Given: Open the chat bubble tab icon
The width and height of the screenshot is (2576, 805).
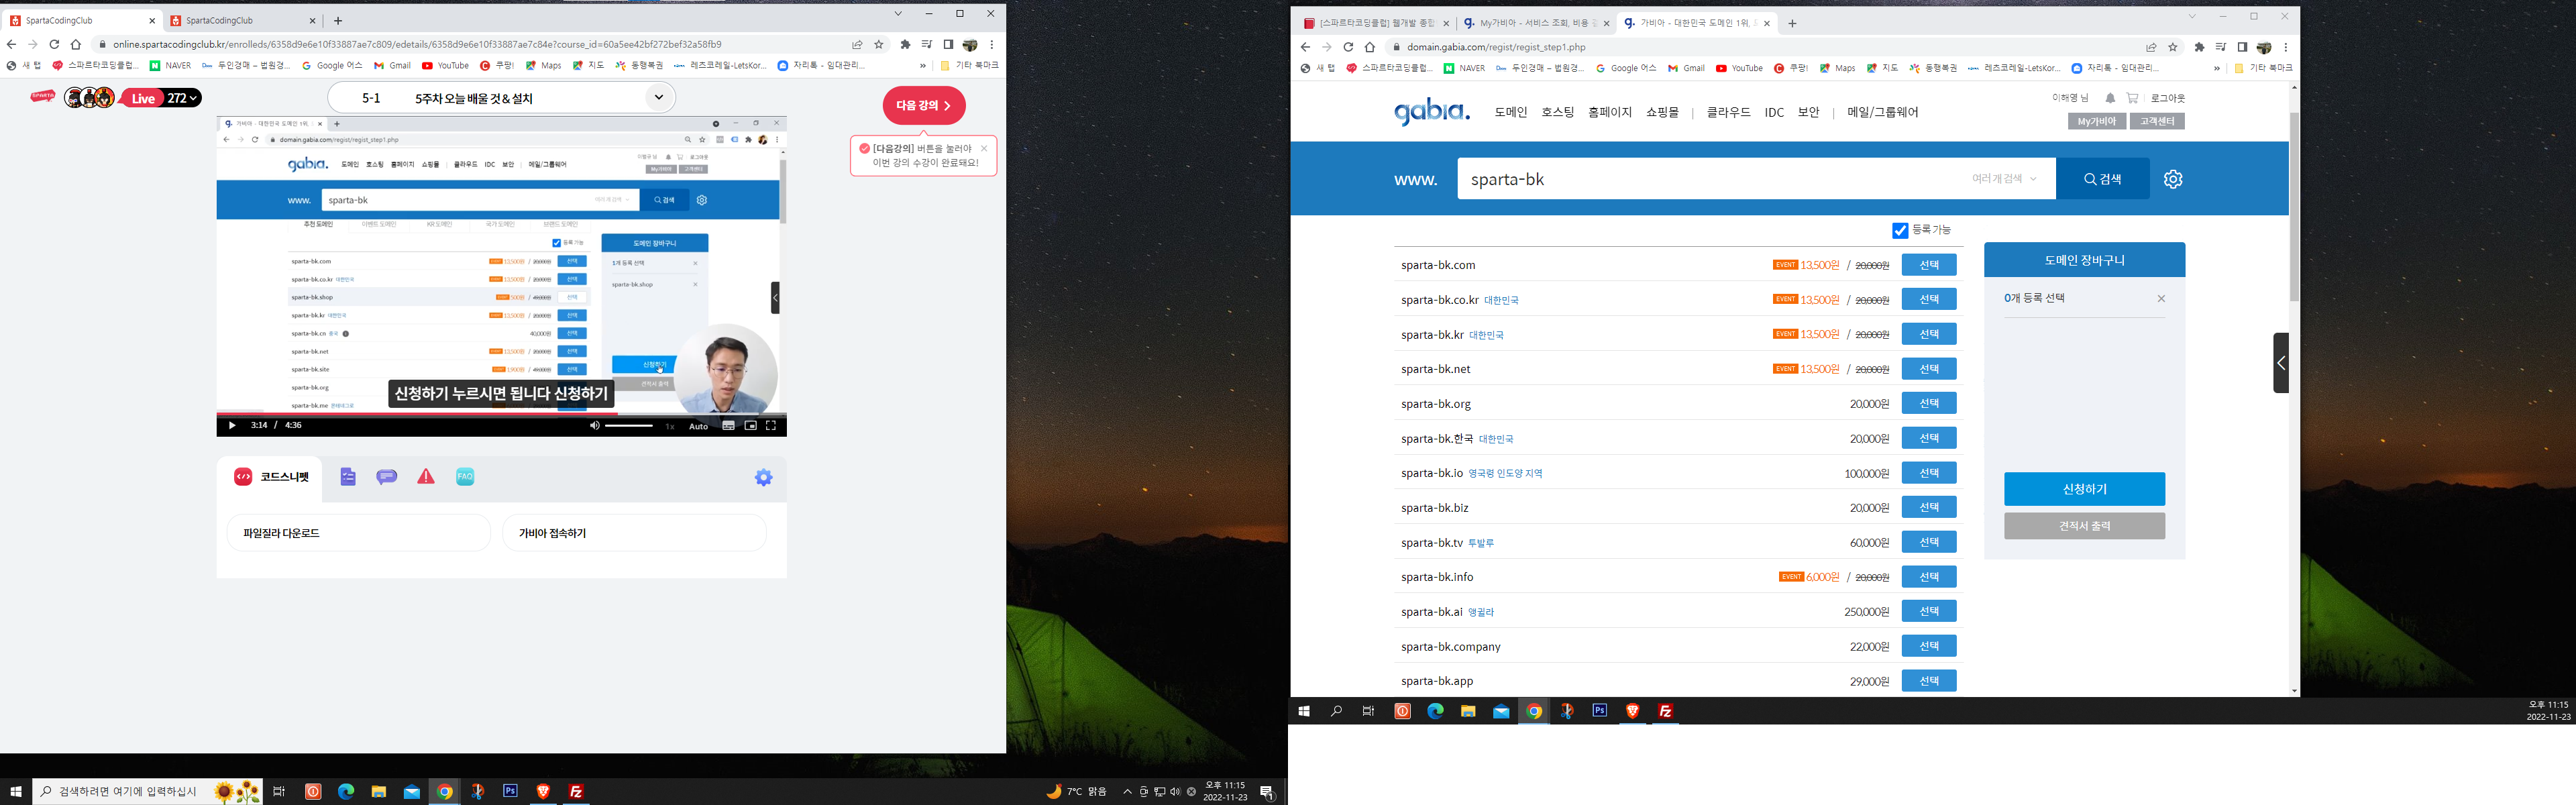Looking at the screenshot, I should click(387, 477).
